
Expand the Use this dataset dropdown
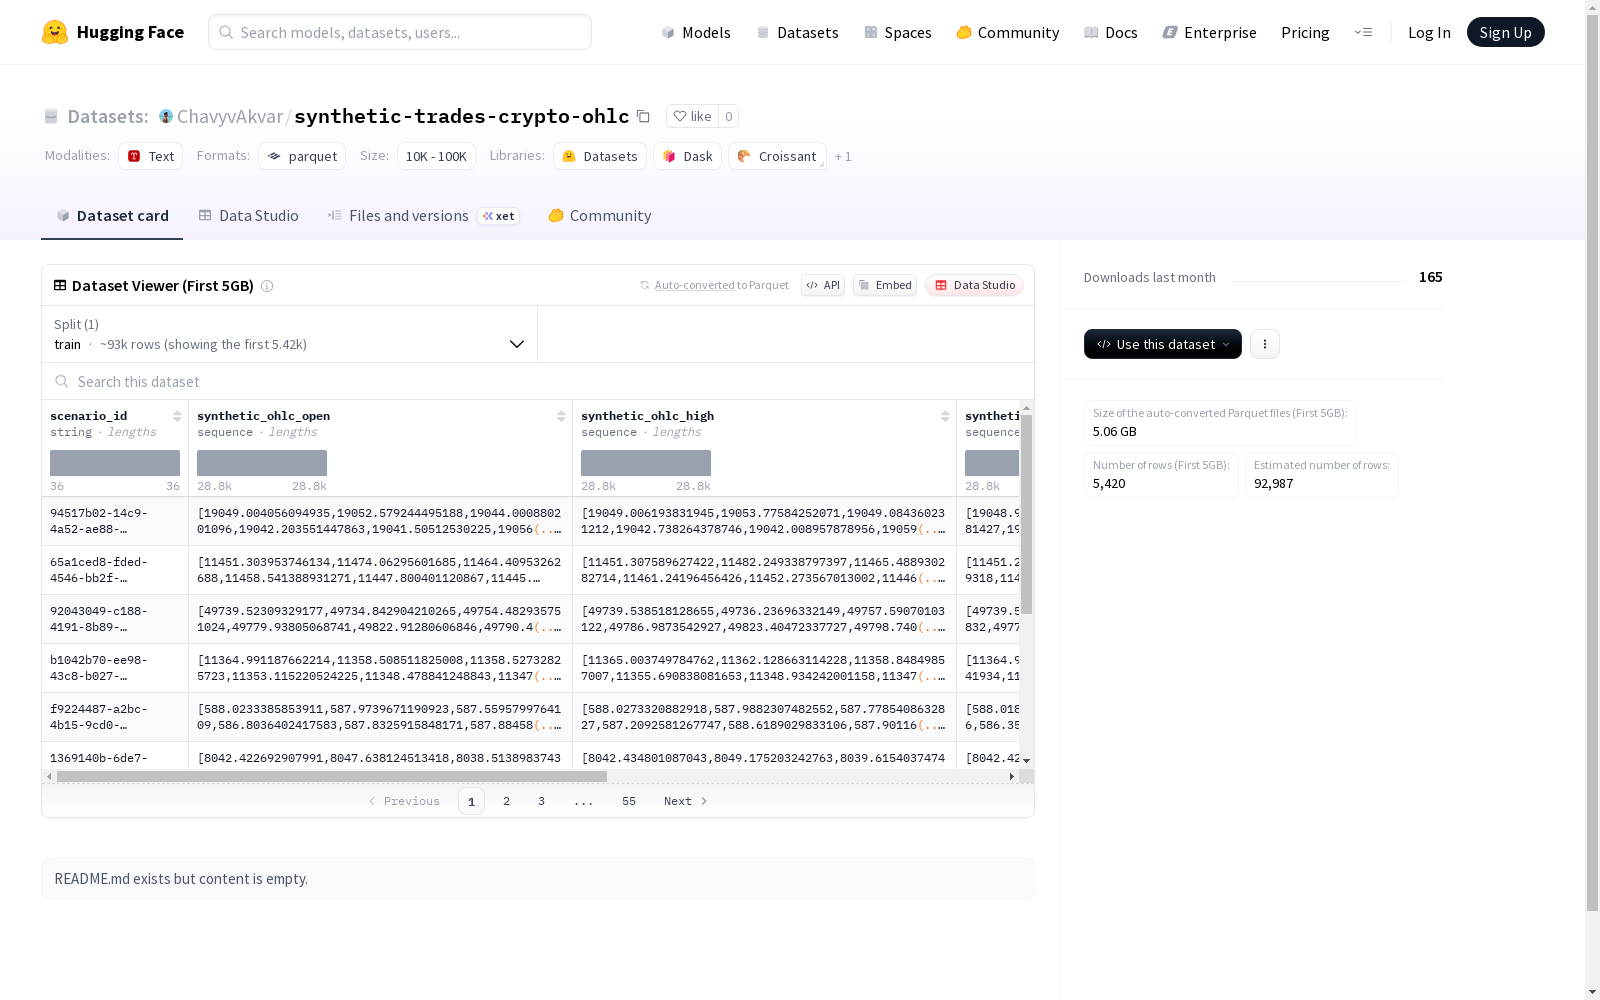point(1163,344)
